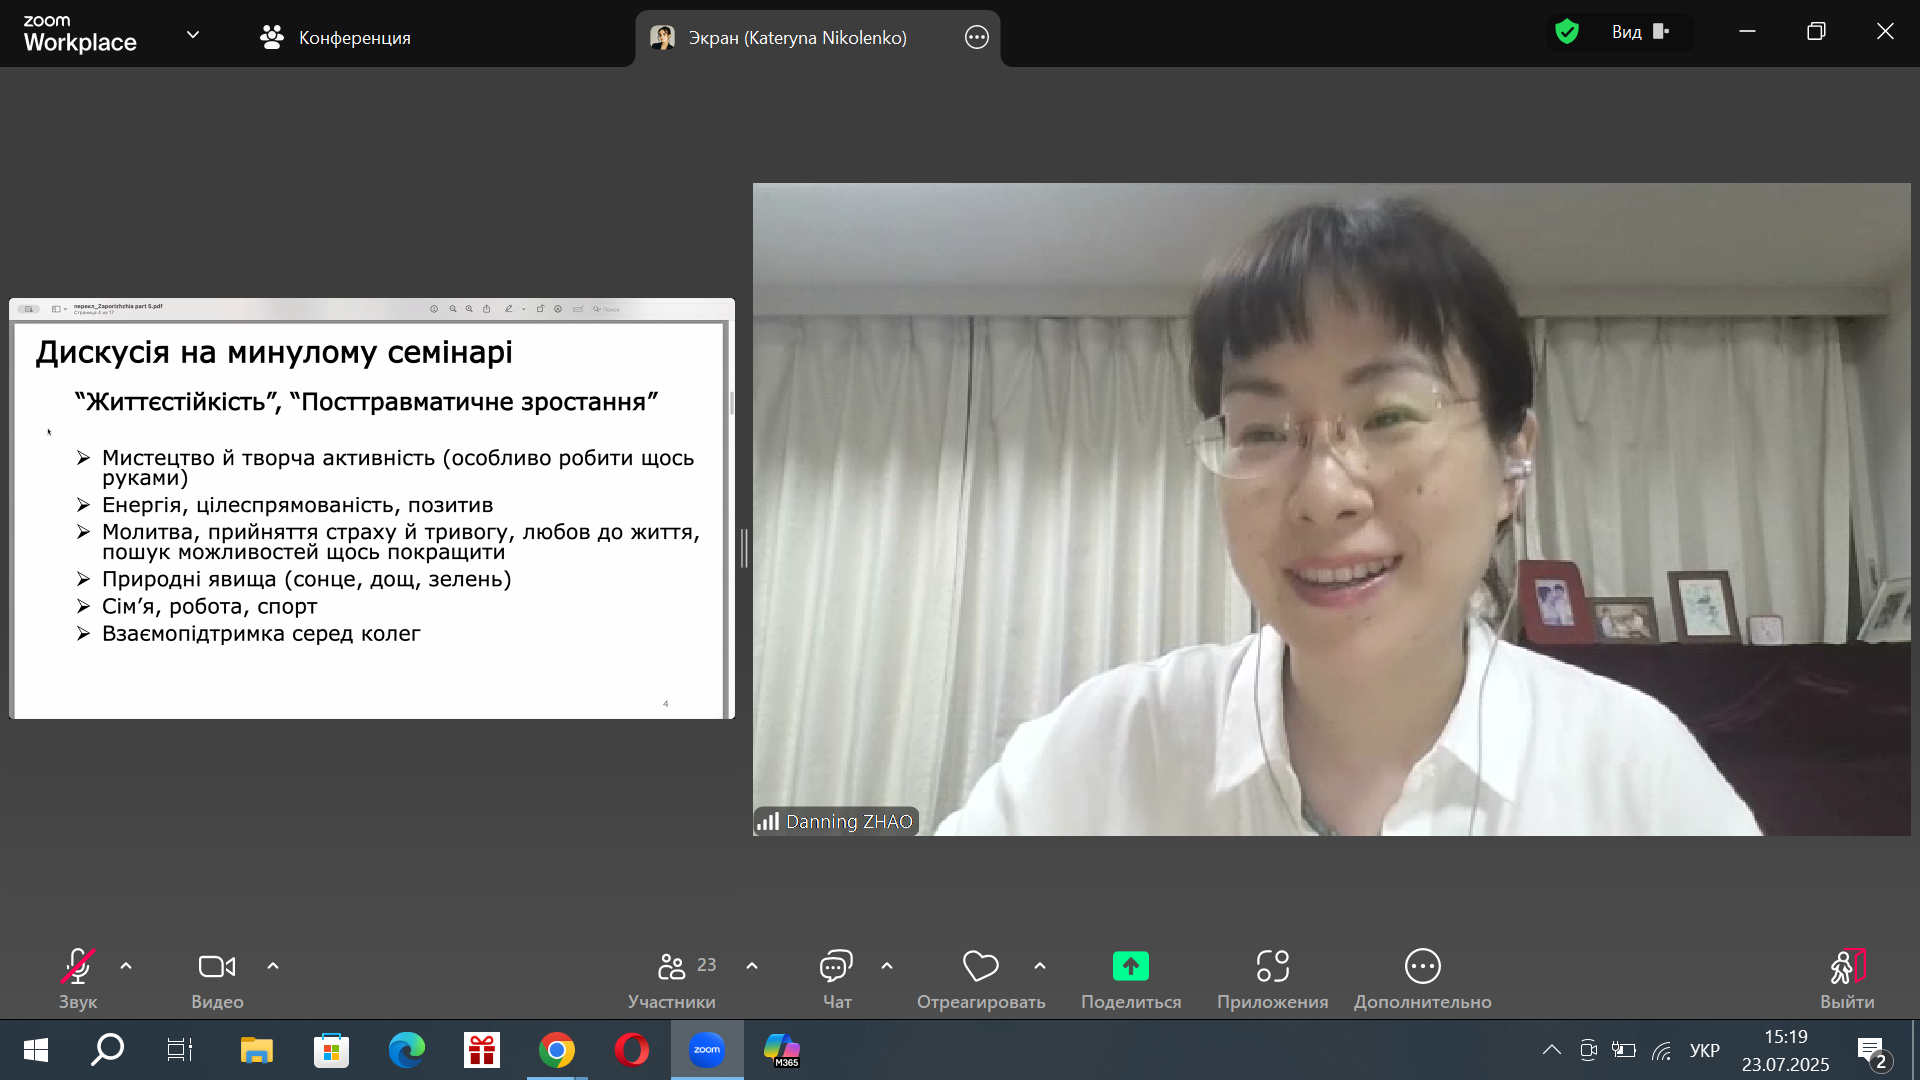Toggle camera with the Видео button

coord(217,978)
